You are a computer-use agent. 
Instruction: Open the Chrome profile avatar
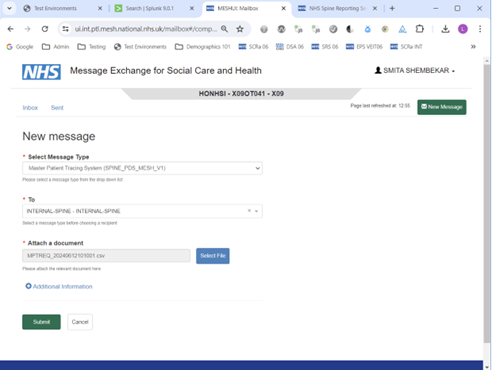[x=463, y=29]
